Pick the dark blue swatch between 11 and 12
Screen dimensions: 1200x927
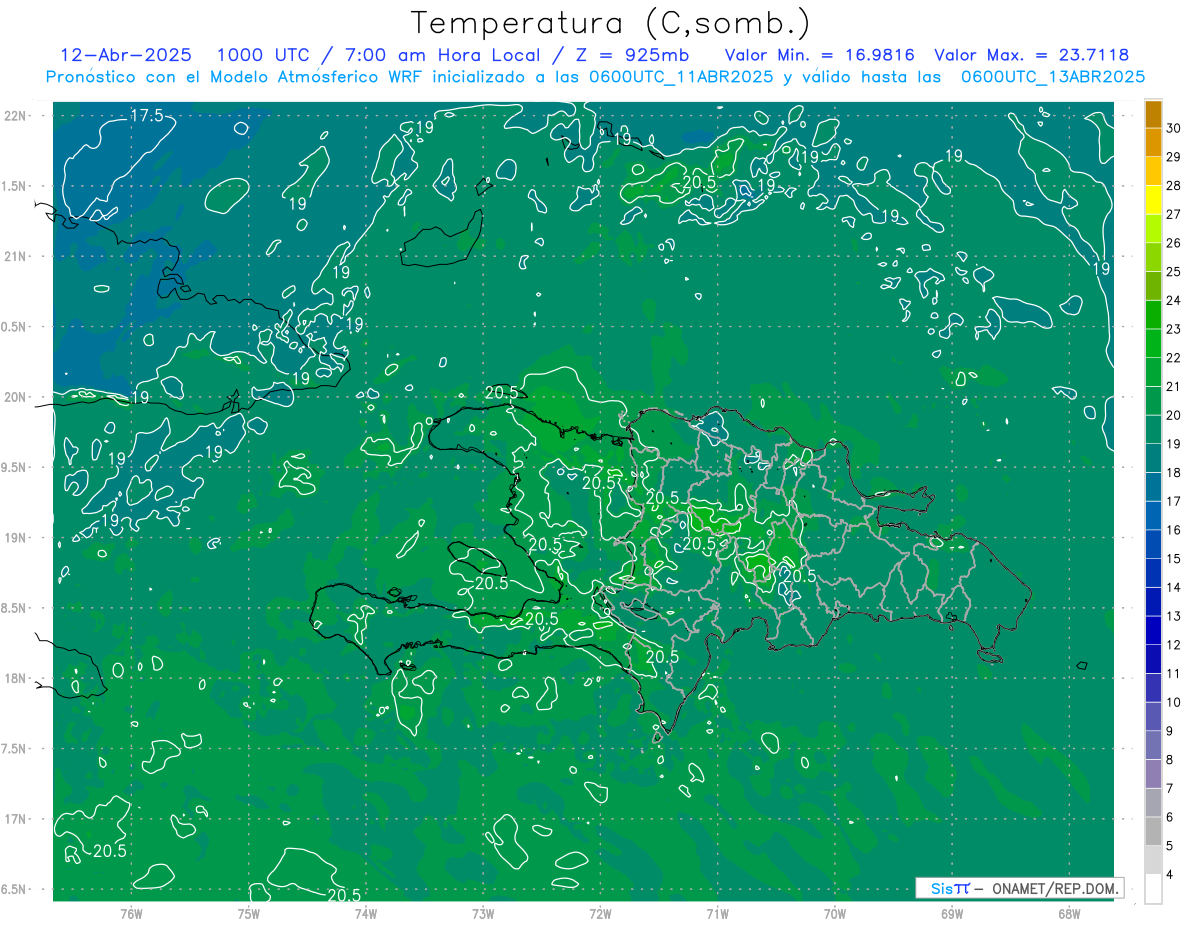[1153, 659]
